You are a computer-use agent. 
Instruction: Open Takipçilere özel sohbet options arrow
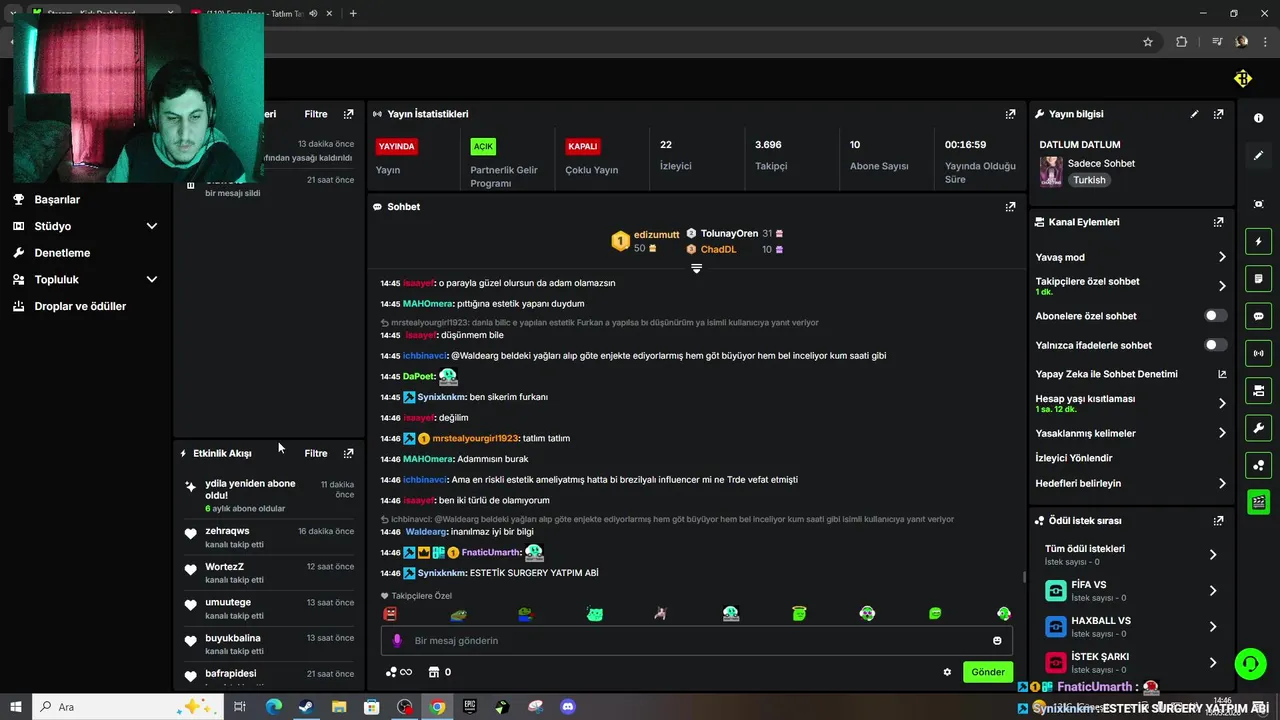point(1222,286)
